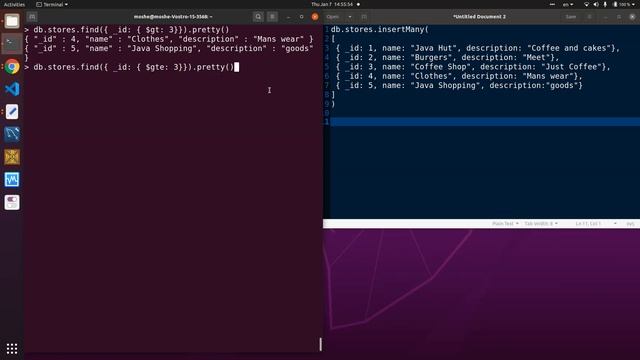Open the Ln, Col status dropdown
640x360 pixels.
point(596,224)
